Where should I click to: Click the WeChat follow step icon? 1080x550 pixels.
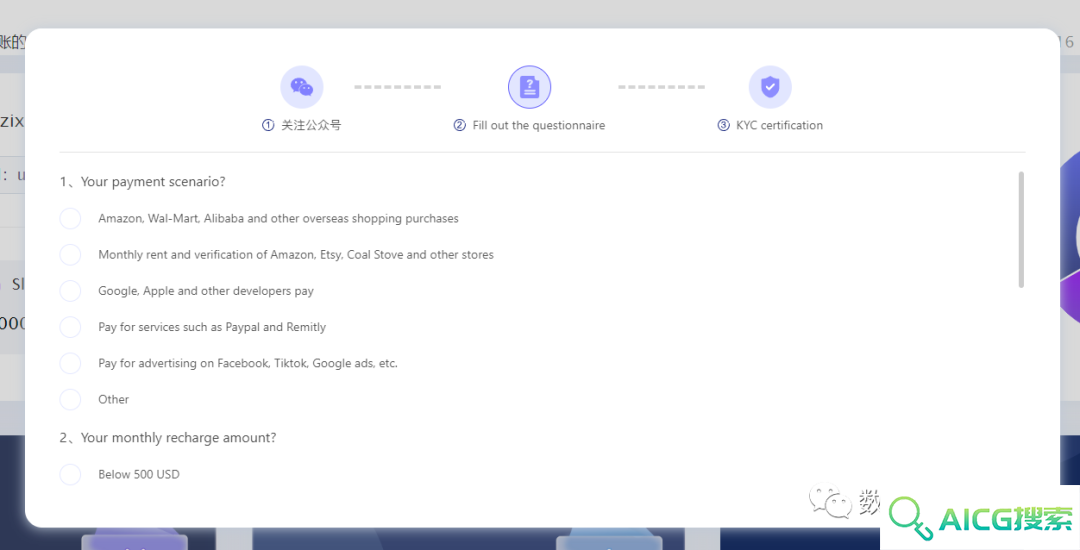coord(302,87)
